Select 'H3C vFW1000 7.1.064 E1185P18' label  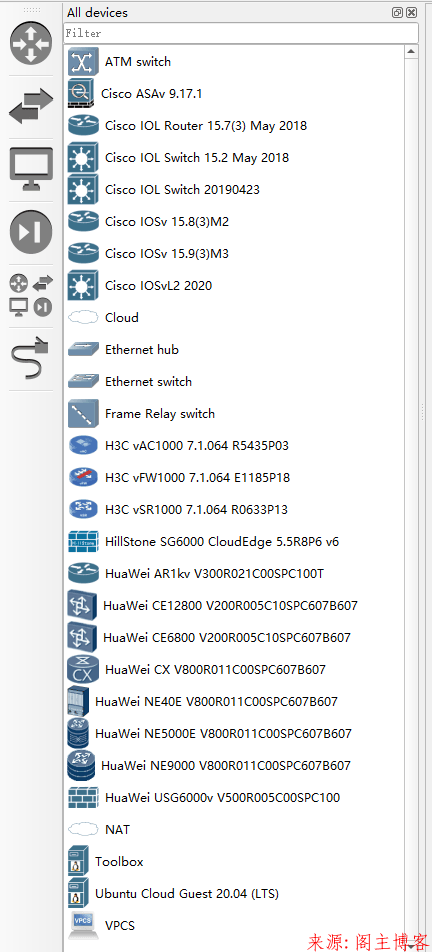[x=197, y=478]
